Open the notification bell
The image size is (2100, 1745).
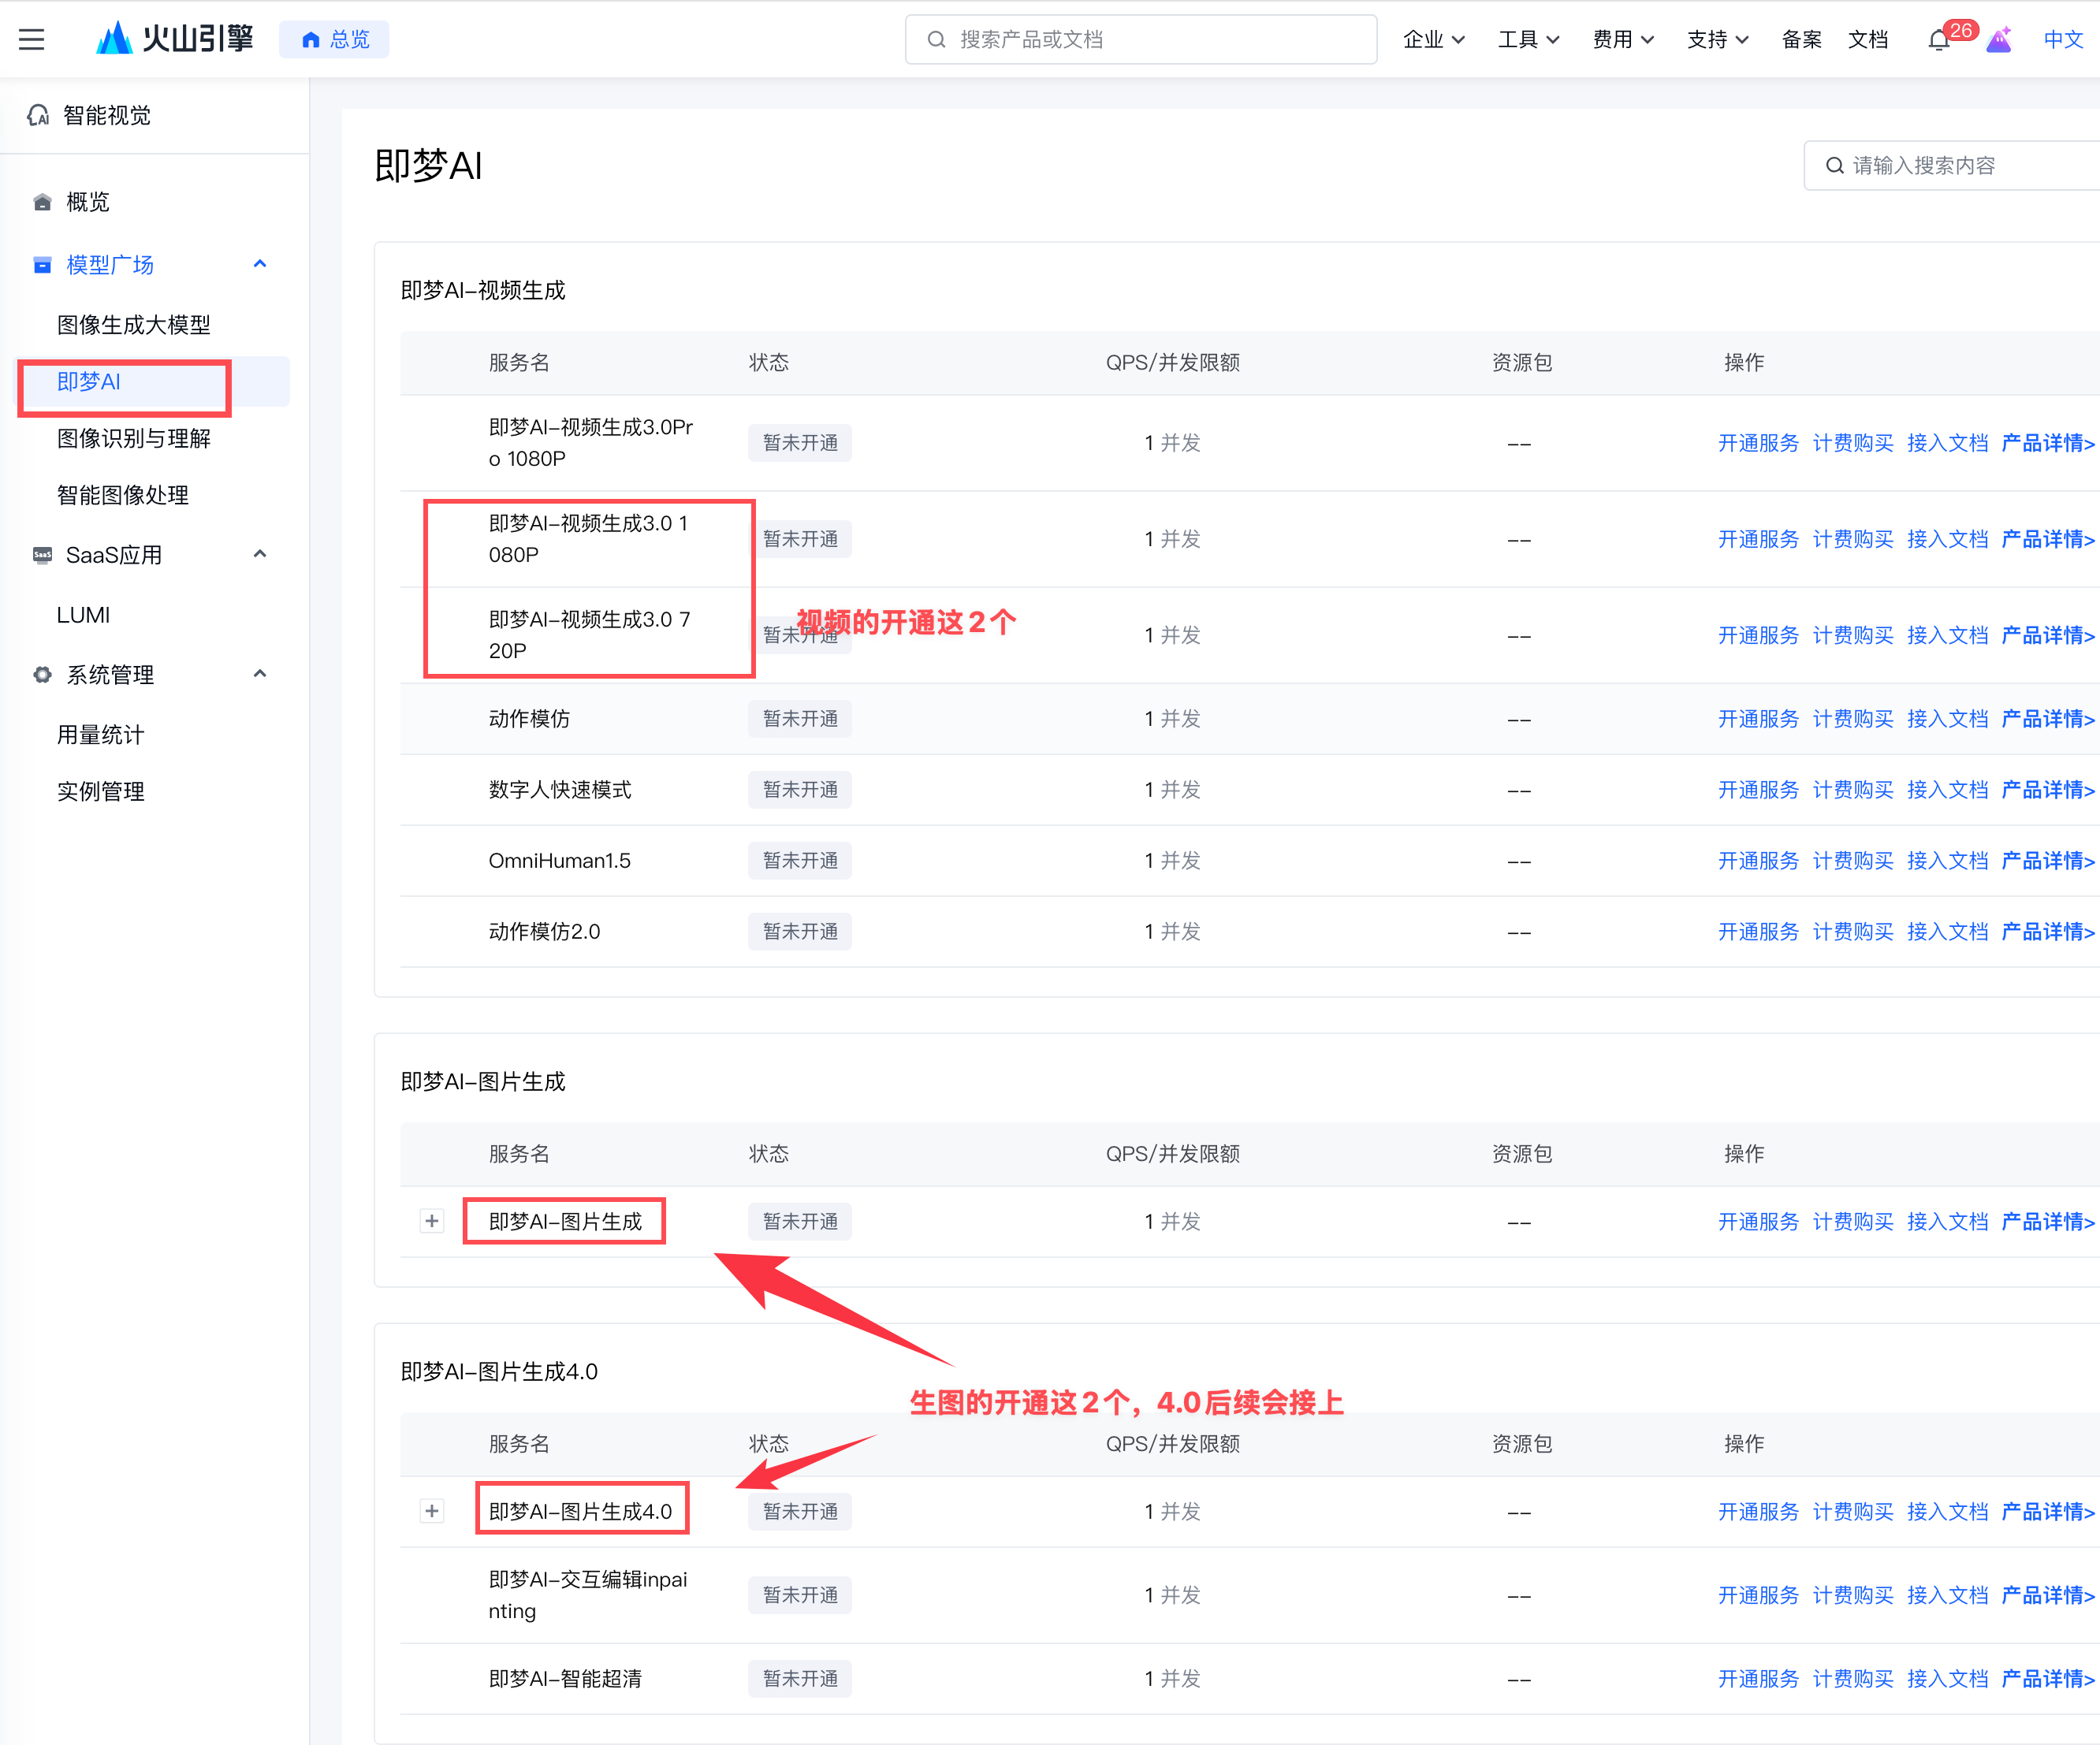coord(1938,40)
